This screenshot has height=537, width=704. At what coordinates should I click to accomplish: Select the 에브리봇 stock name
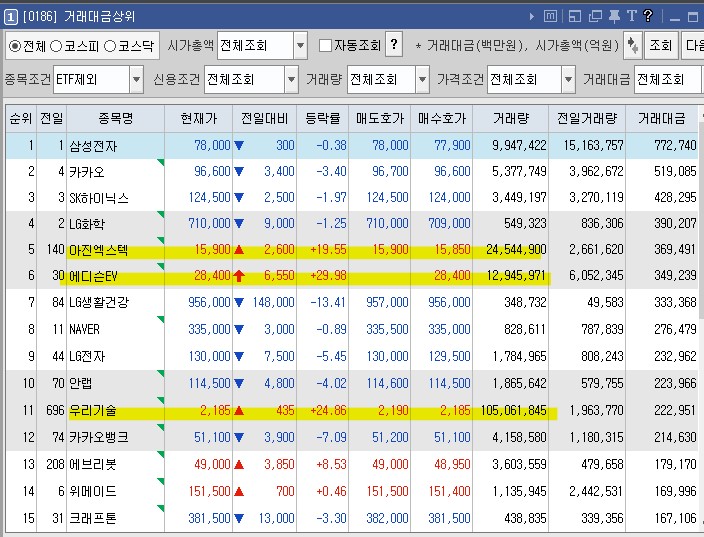click(x=92, y=464)
